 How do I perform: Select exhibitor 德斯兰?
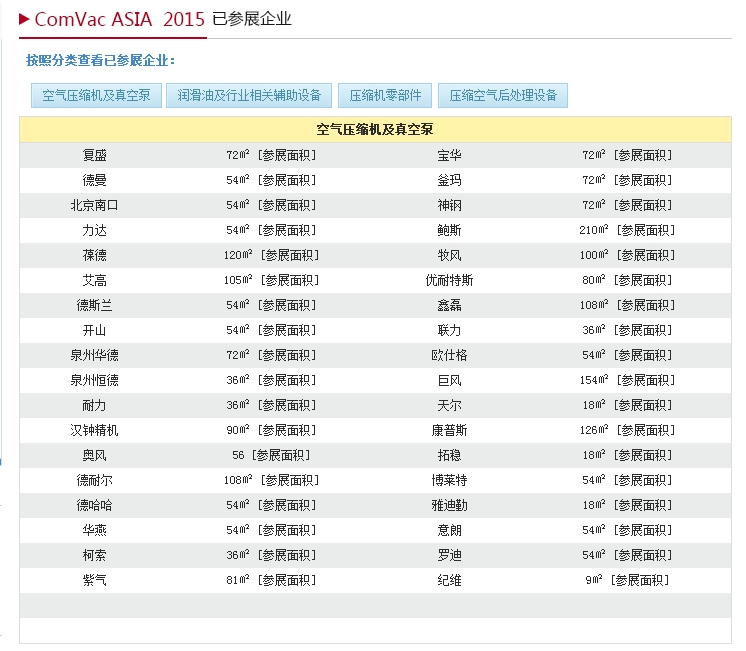tap(94, 305)
